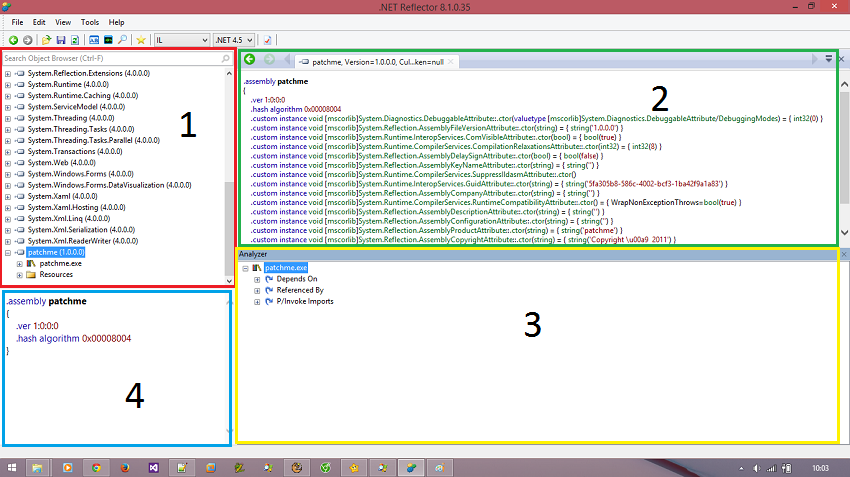Select System.Threading.Tasks.Parallel assembly

tap(94, 140)
